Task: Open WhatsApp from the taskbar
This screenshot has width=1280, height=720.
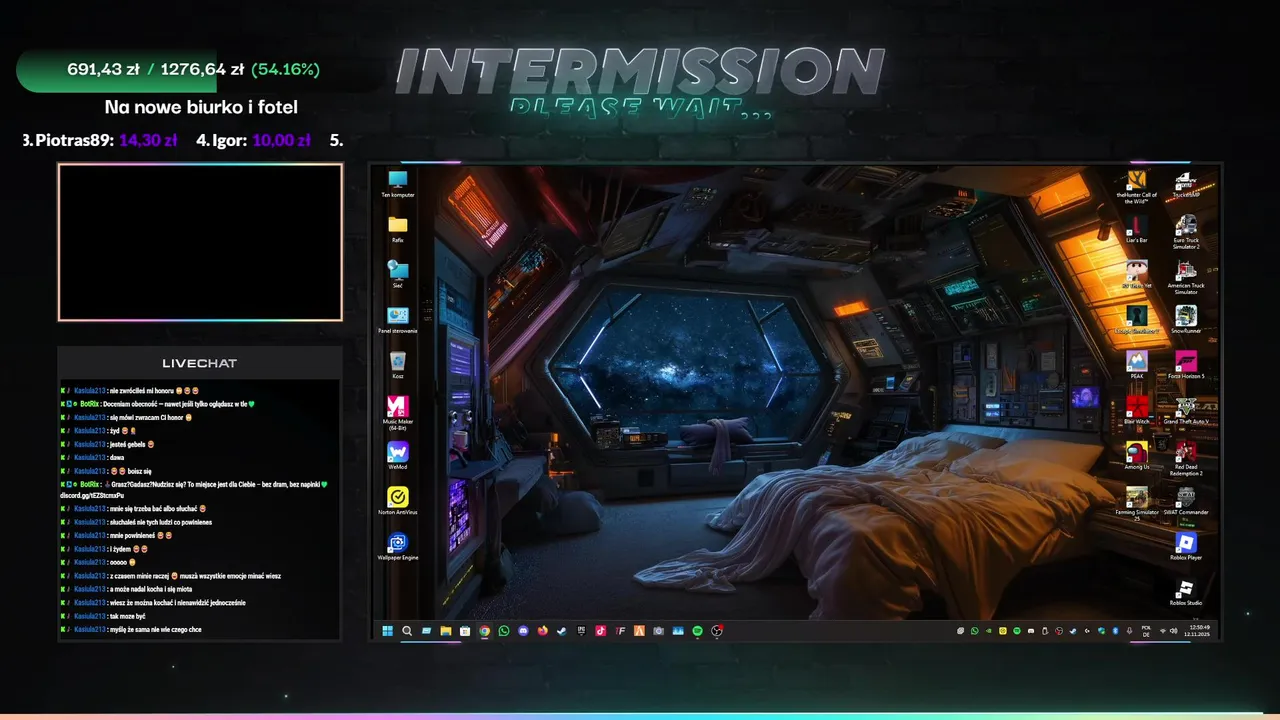Action: point(503,631)
